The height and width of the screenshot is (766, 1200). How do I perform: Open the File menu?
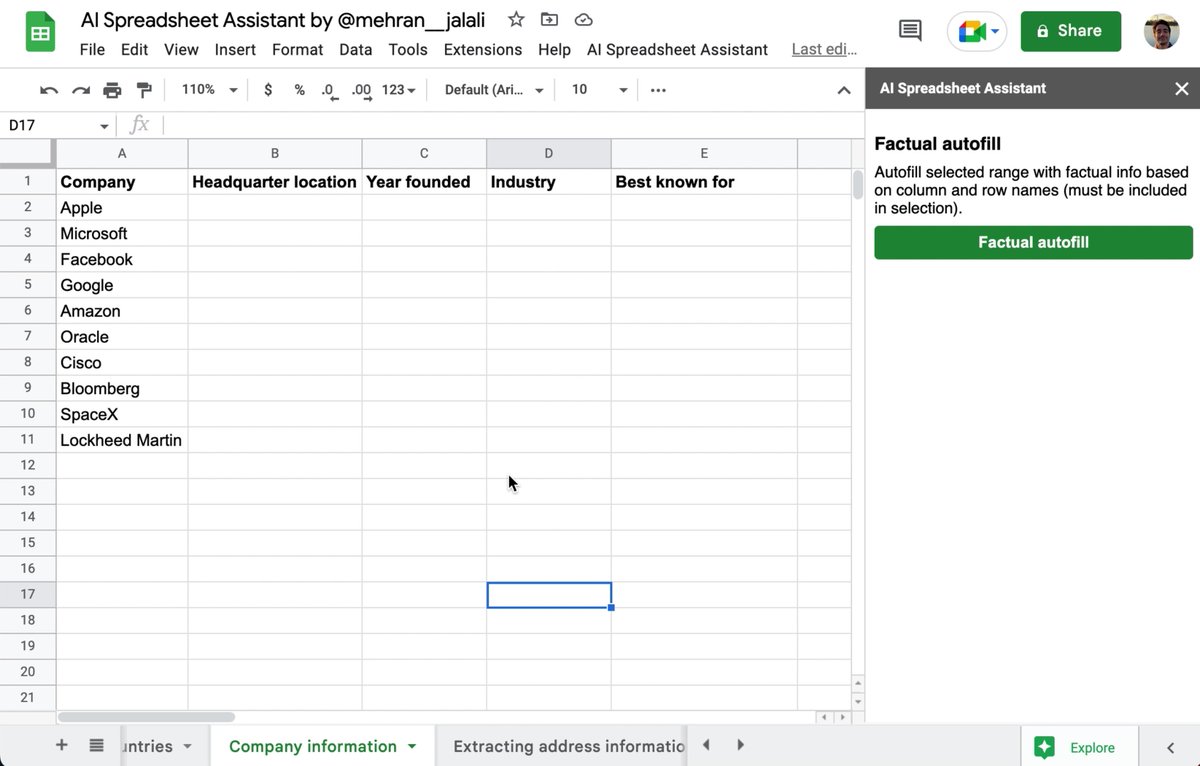click(92, 49)
